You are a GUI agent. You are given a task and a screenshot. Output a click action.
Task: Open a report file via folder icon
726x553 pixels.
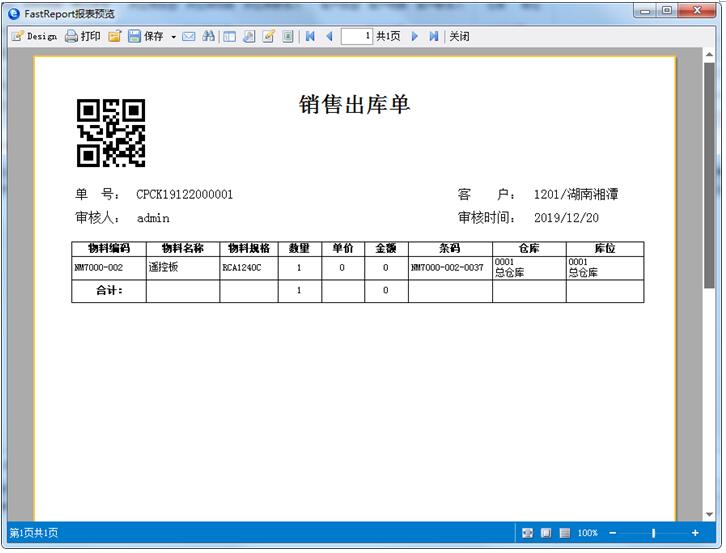tap(114, 36)
